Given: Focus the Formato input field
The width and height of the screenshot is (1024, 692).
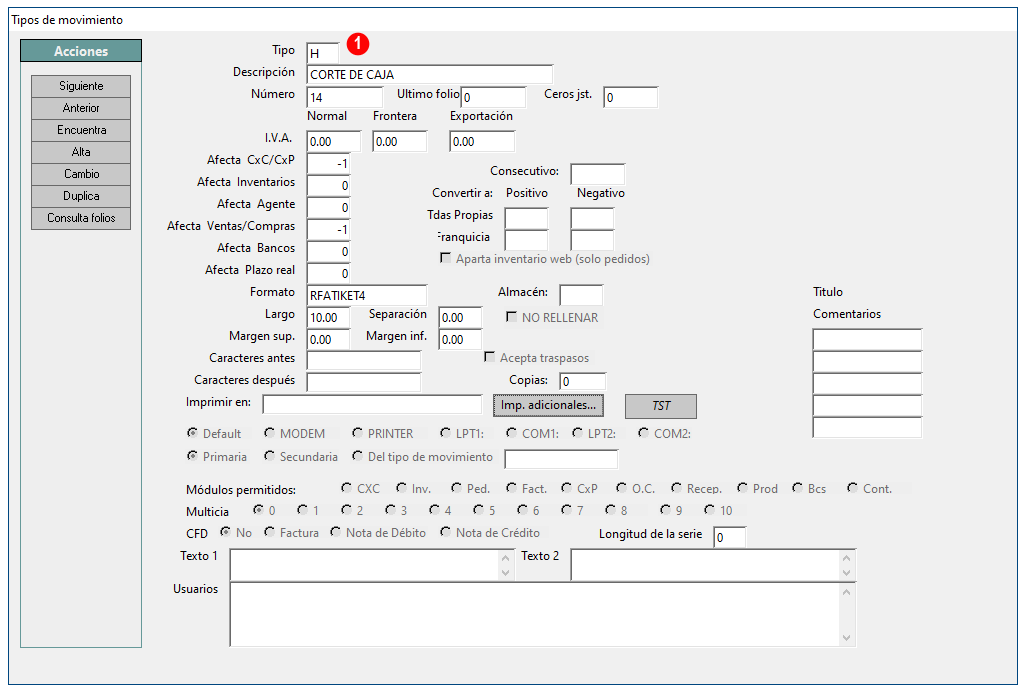Looking at the screenshot, I should pyautogui.click(x=366, y=295).
